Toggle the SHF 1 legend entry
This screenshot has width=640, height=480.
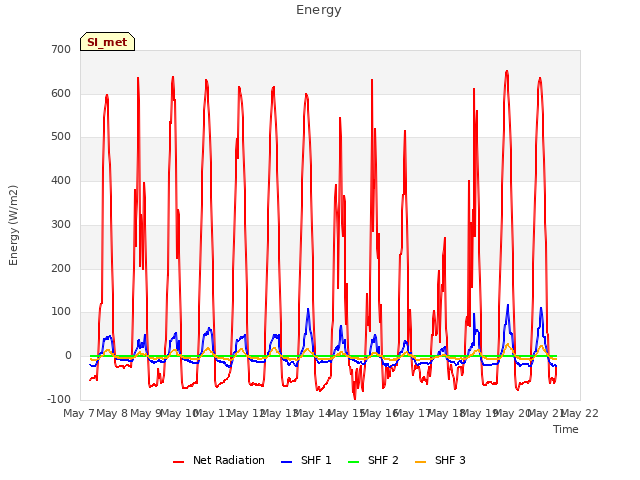click(x=306, y=460)
